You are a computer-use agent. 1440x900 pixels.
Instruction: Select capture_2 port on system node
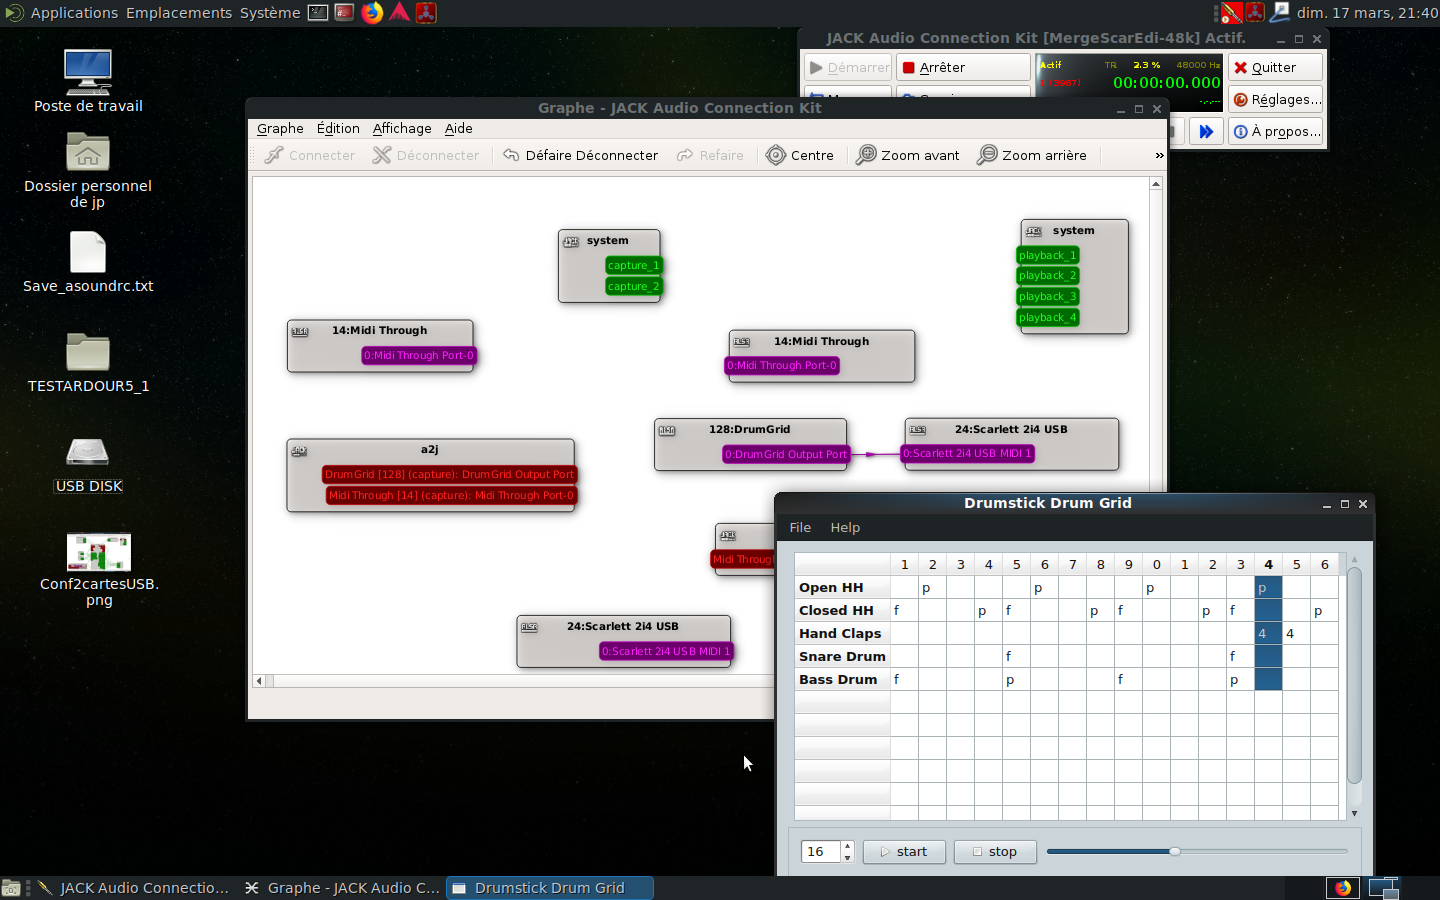click(633, 286)
